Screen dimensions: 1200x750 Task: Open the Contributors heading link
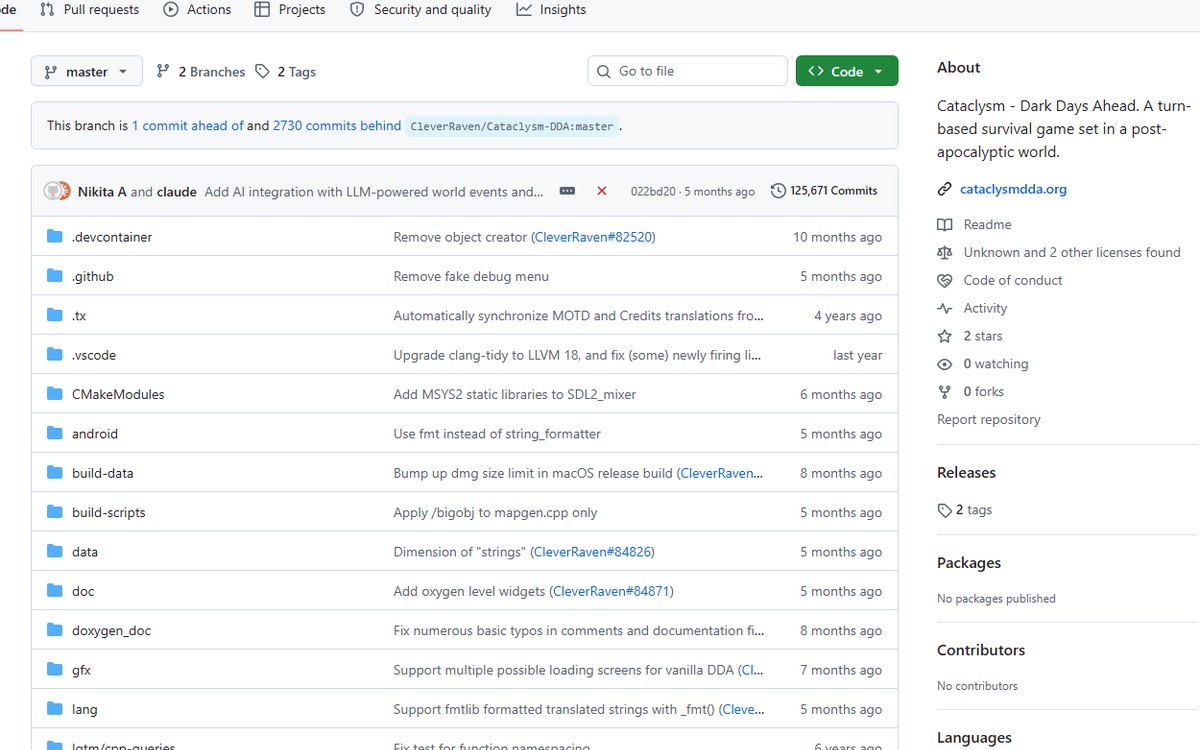981,650
